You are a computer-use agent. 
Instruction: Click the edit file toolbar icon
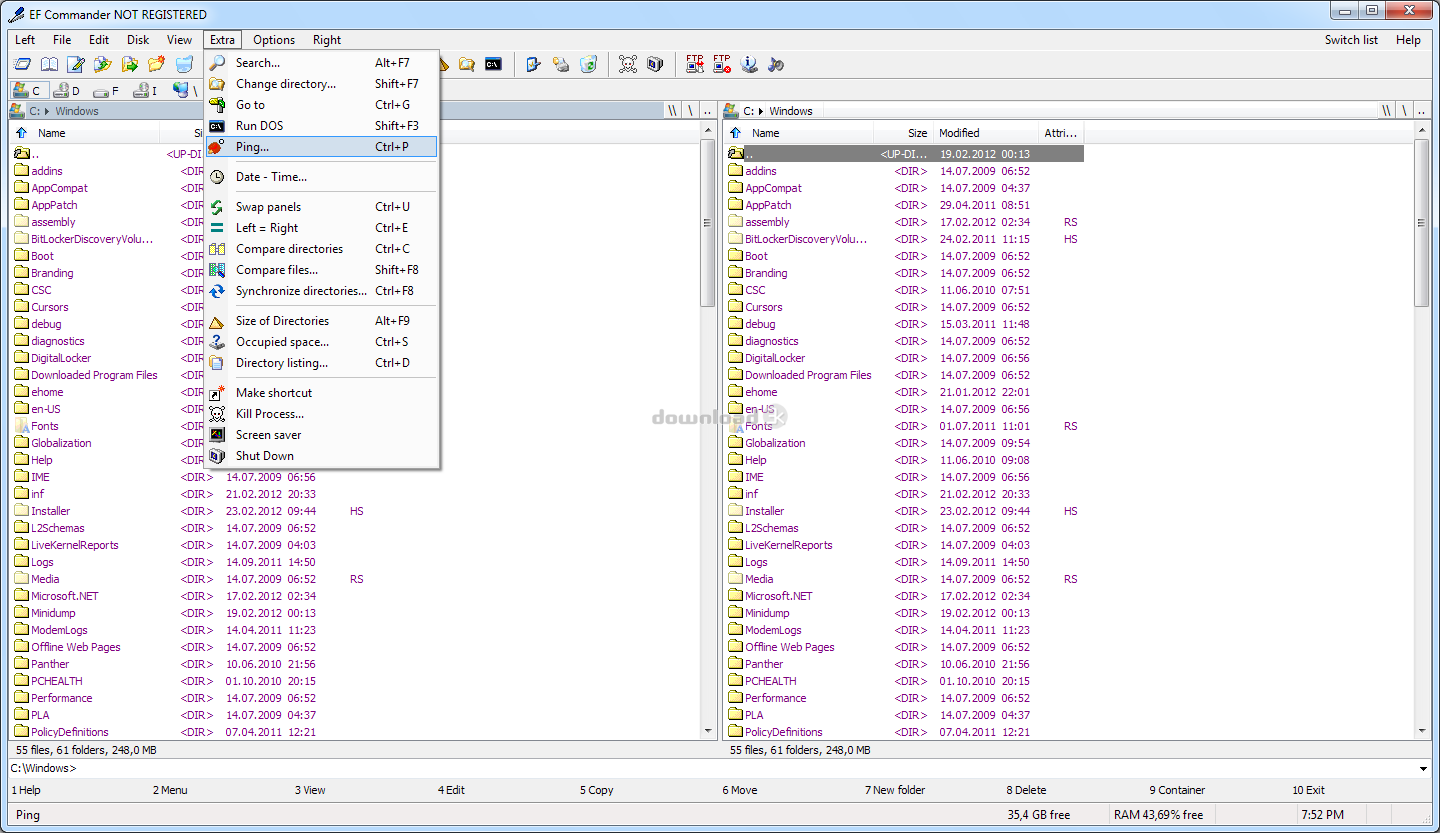pyautogui.click(x=75, y=65)
